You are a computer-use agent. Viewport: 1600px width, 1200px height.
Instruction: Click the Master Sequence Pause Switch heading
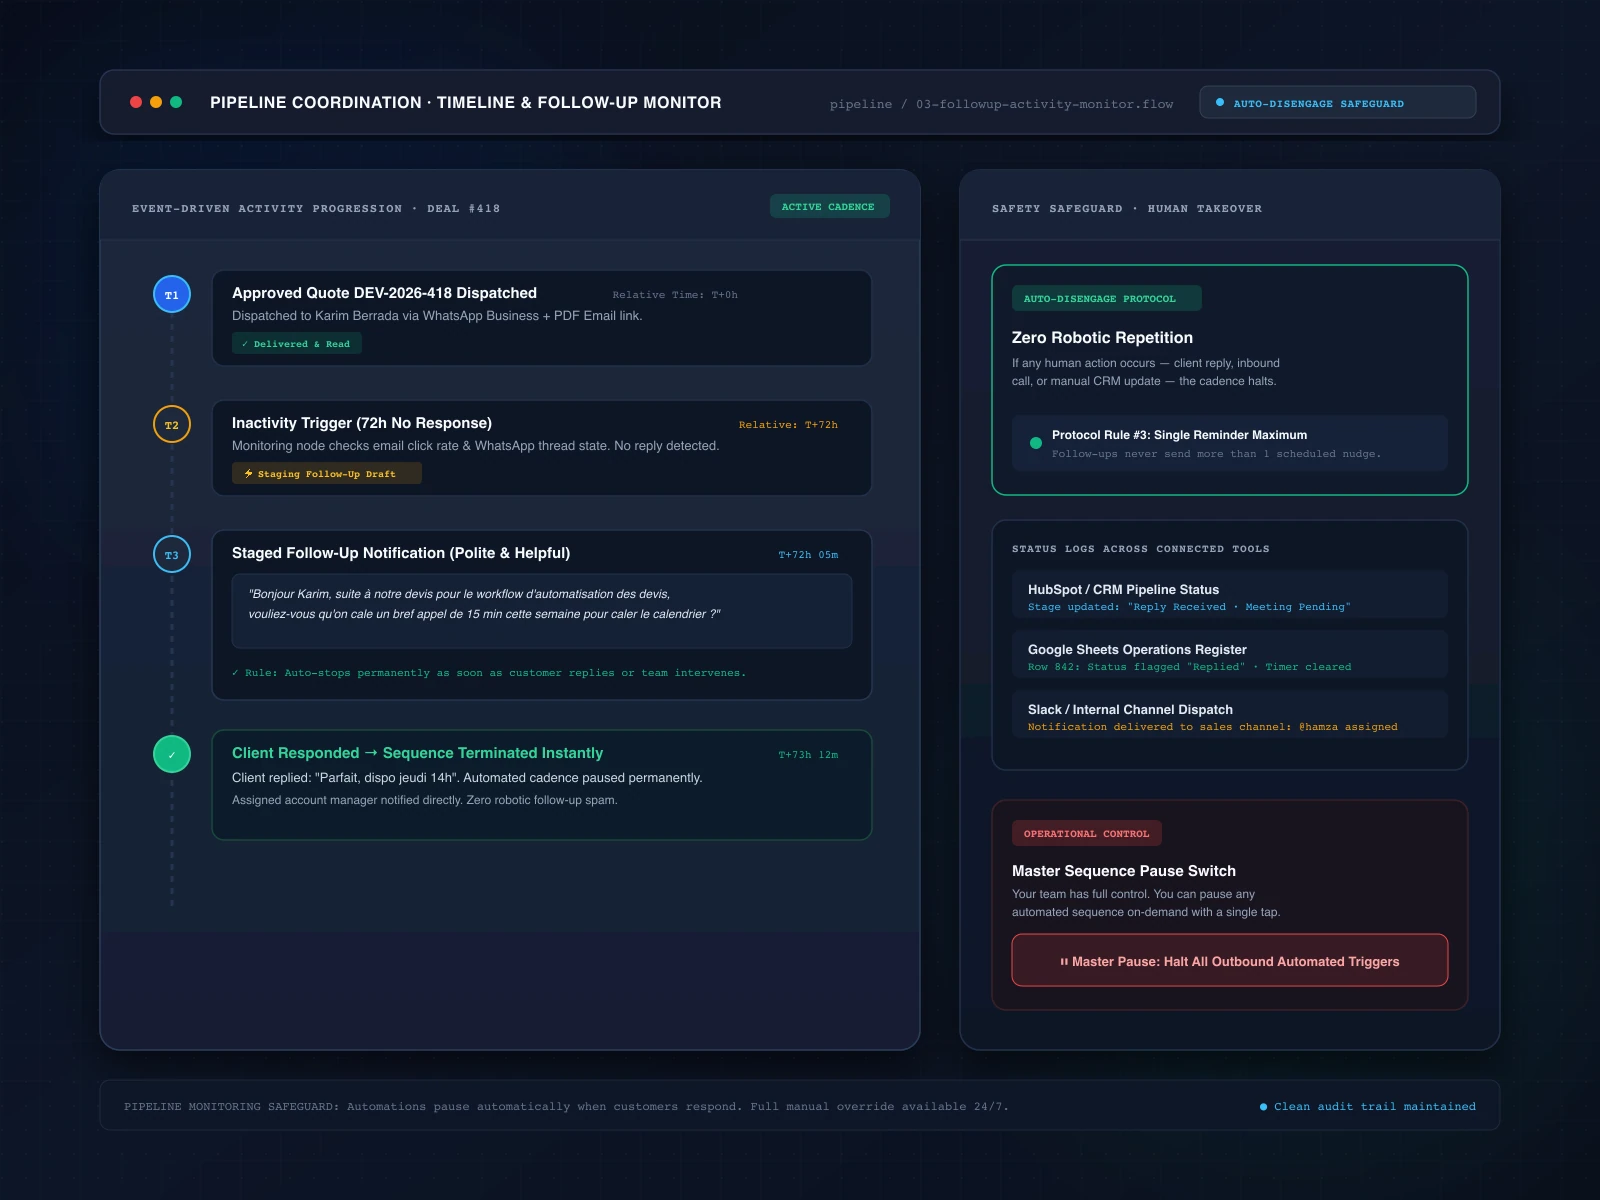(x=1124, y=871)
